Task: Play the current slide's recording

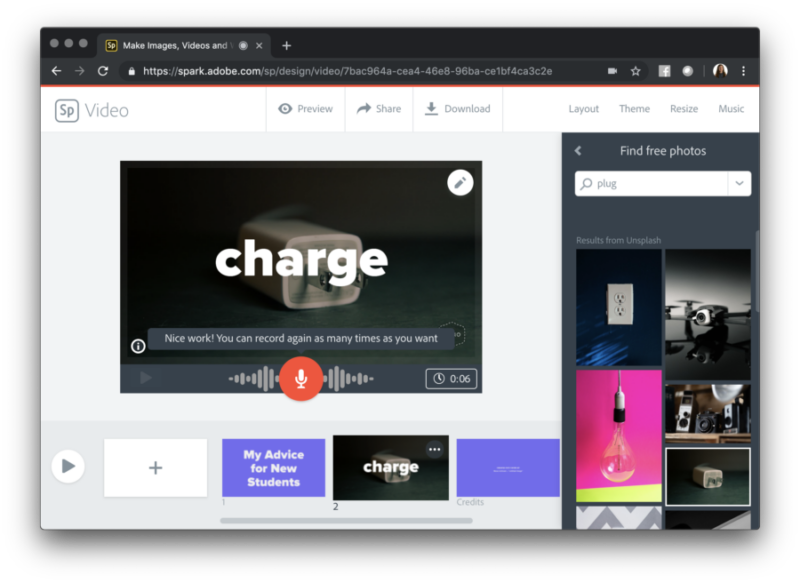Action: 146,378
